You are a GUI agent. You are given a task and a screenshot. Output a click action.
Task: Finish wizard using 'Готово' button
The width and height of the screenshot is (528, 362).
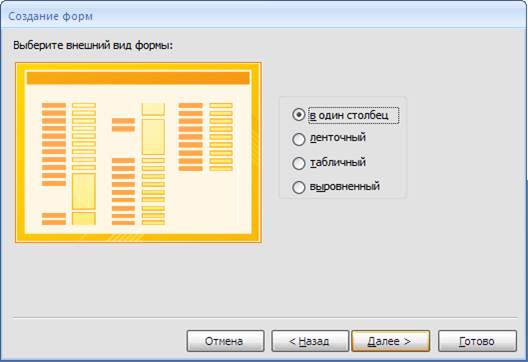click(x=477, y=341)
